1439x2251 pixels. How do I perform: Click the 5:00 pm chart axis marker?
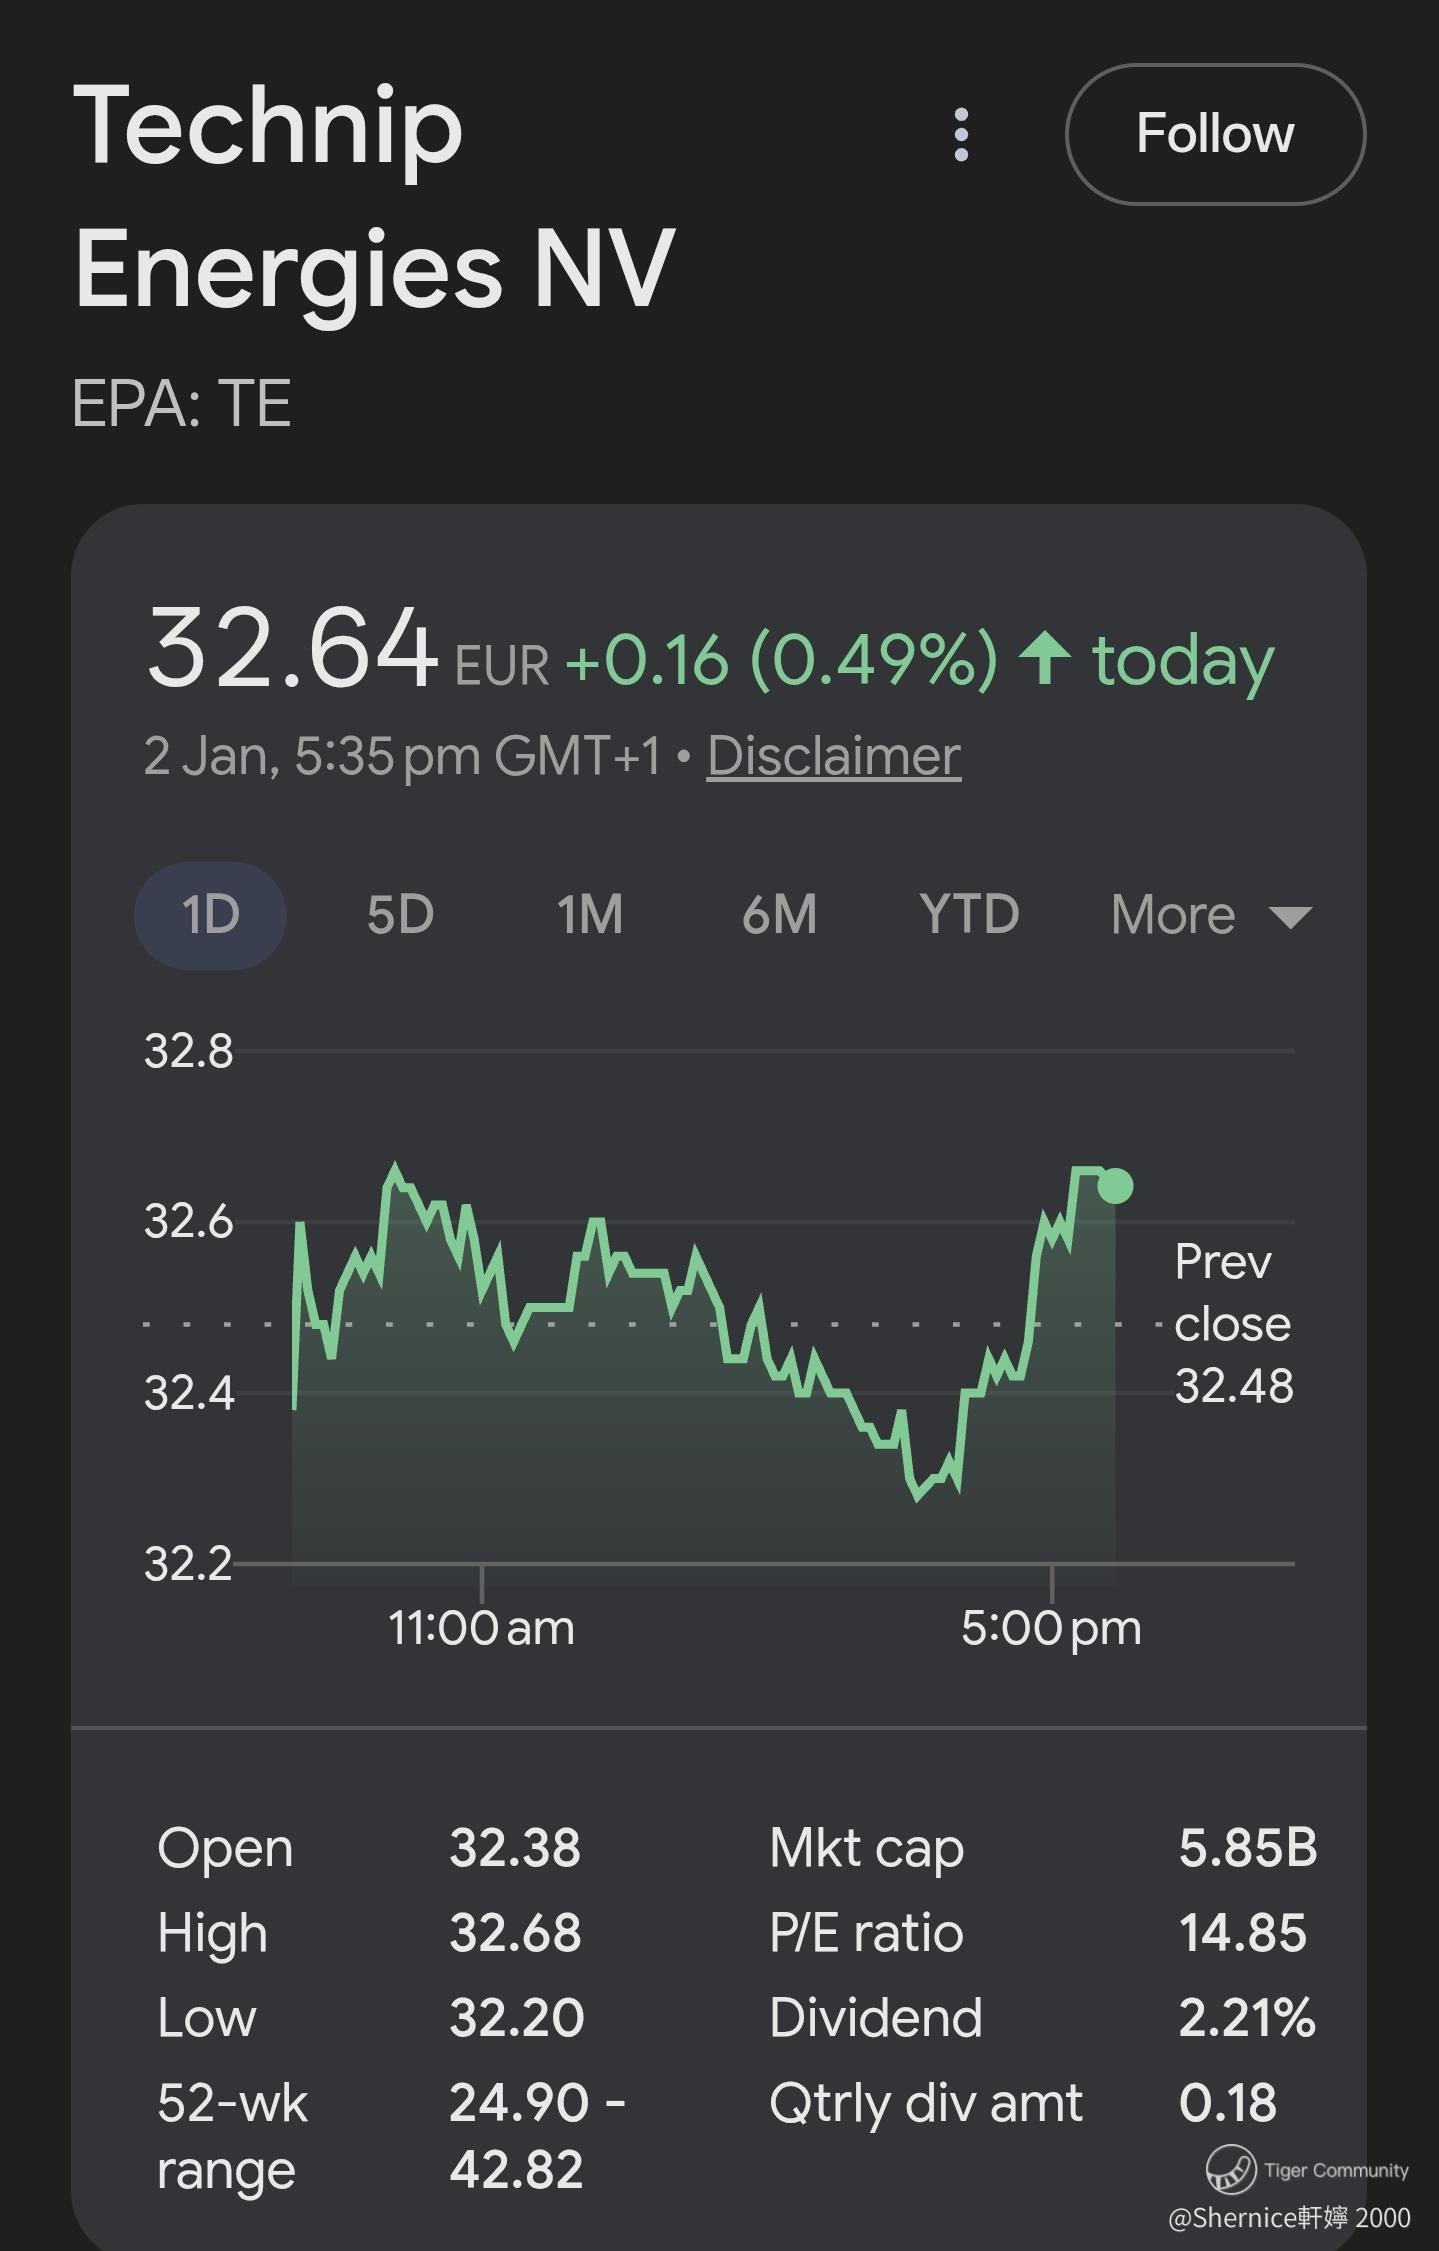[x=1051, y=1628]
